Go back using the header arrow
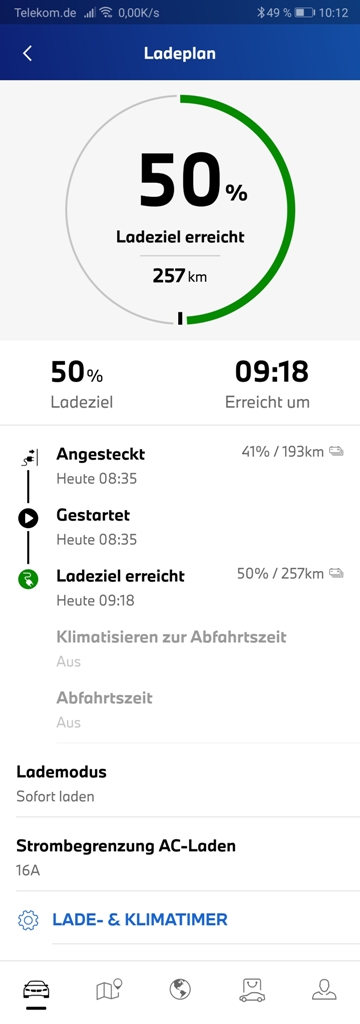360x1024 pixels. [x=27, y=54]
